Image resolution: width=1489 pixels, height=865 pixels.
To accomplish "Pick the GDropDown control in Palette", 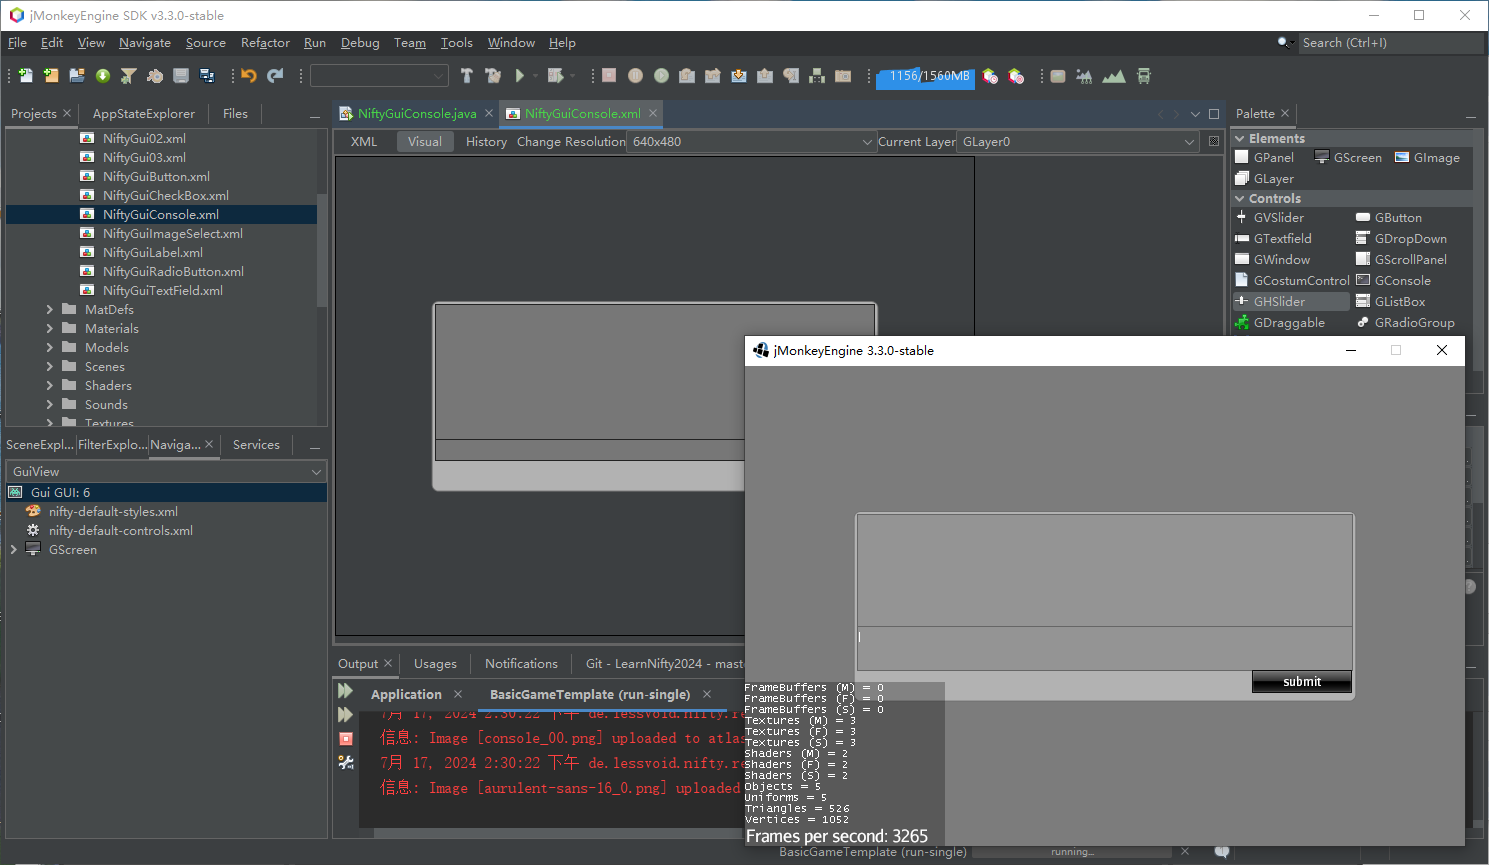I will coord(1401,239).
